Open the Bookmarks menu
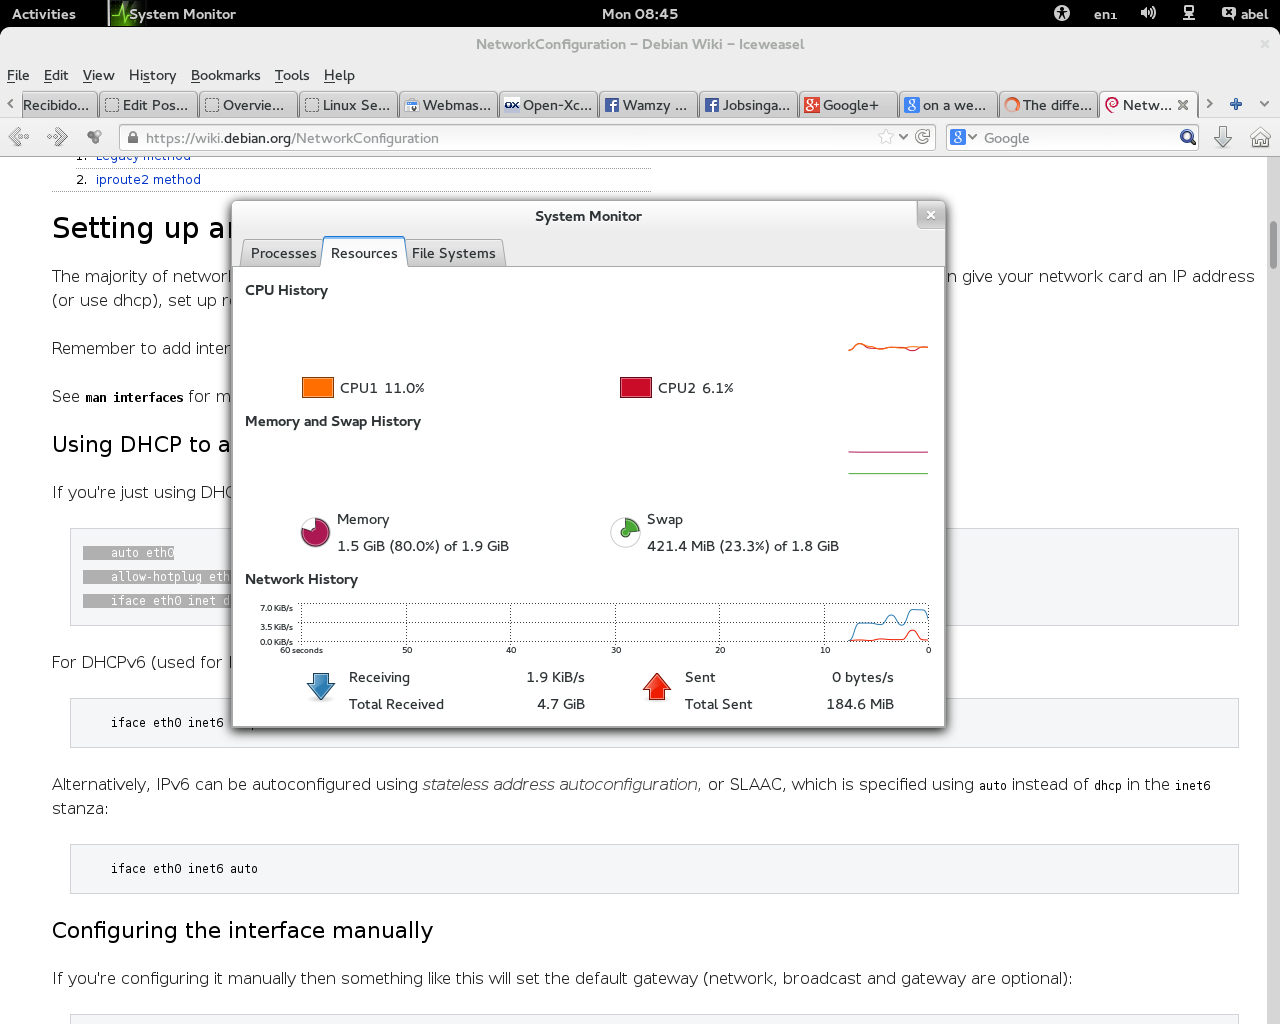The height and width of the screenshot is (1024, 1280). point(225,75)
